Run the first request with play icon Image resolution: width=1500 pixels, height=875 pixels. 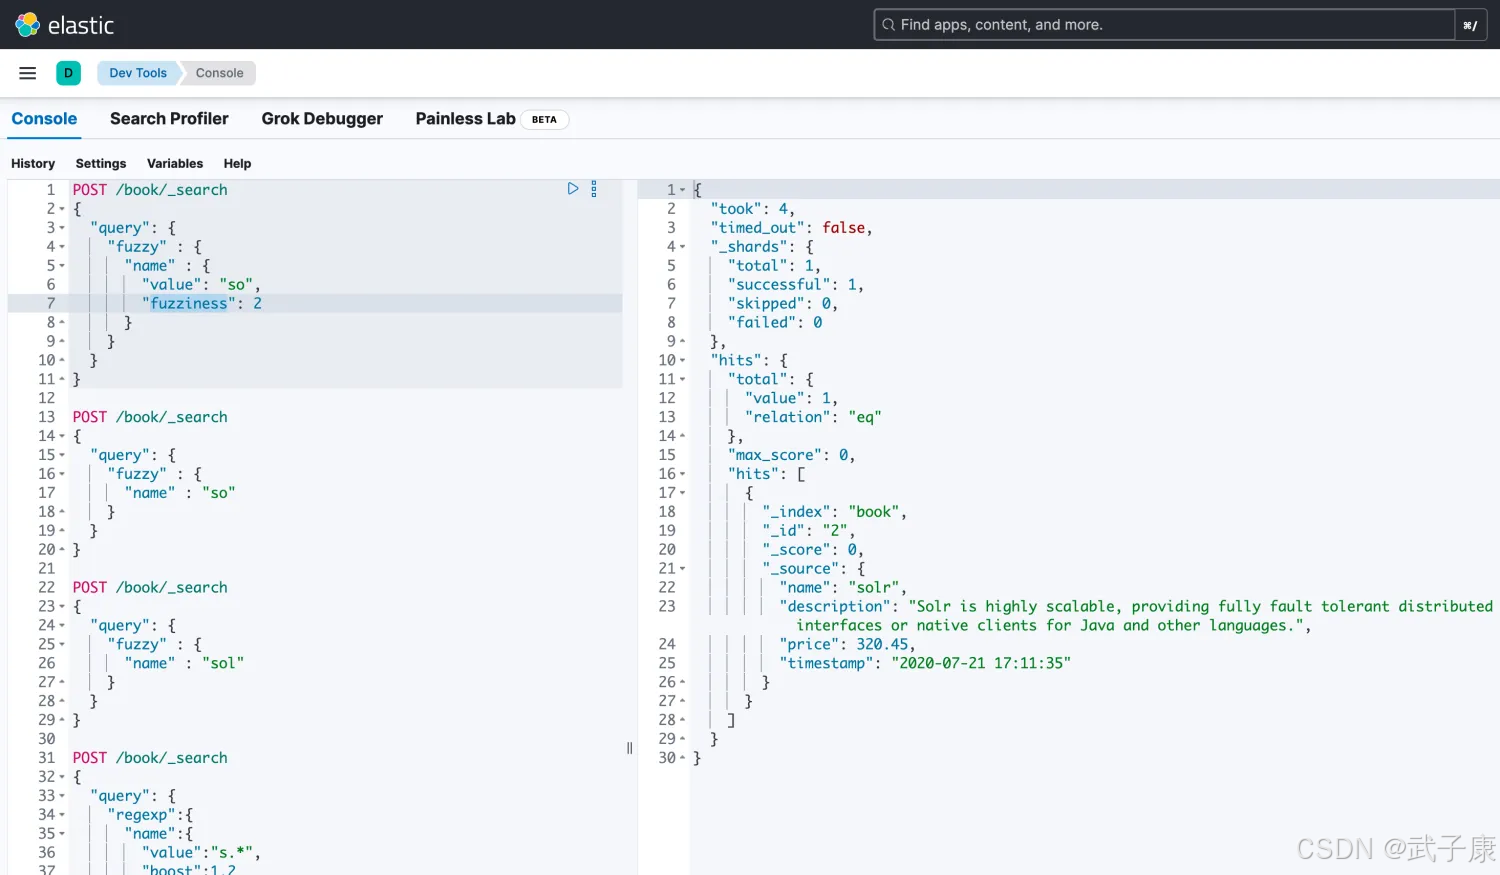pos(573,189)
